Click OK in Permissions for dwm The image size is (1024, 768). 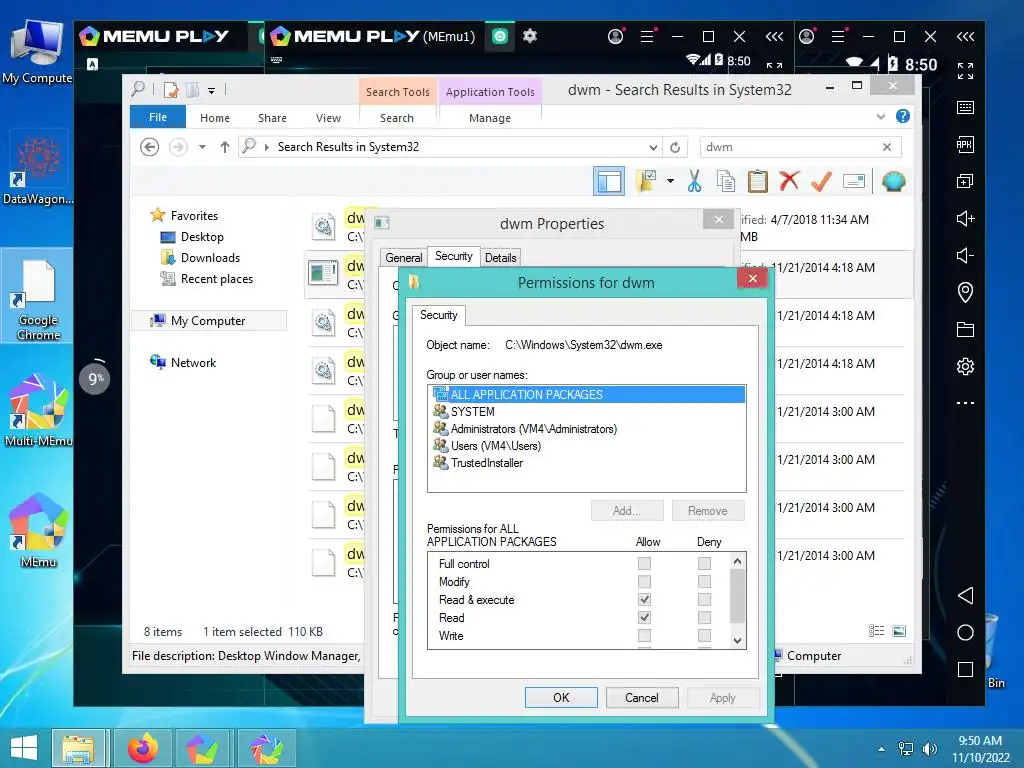pyautogui.click(x=561, y=697)
